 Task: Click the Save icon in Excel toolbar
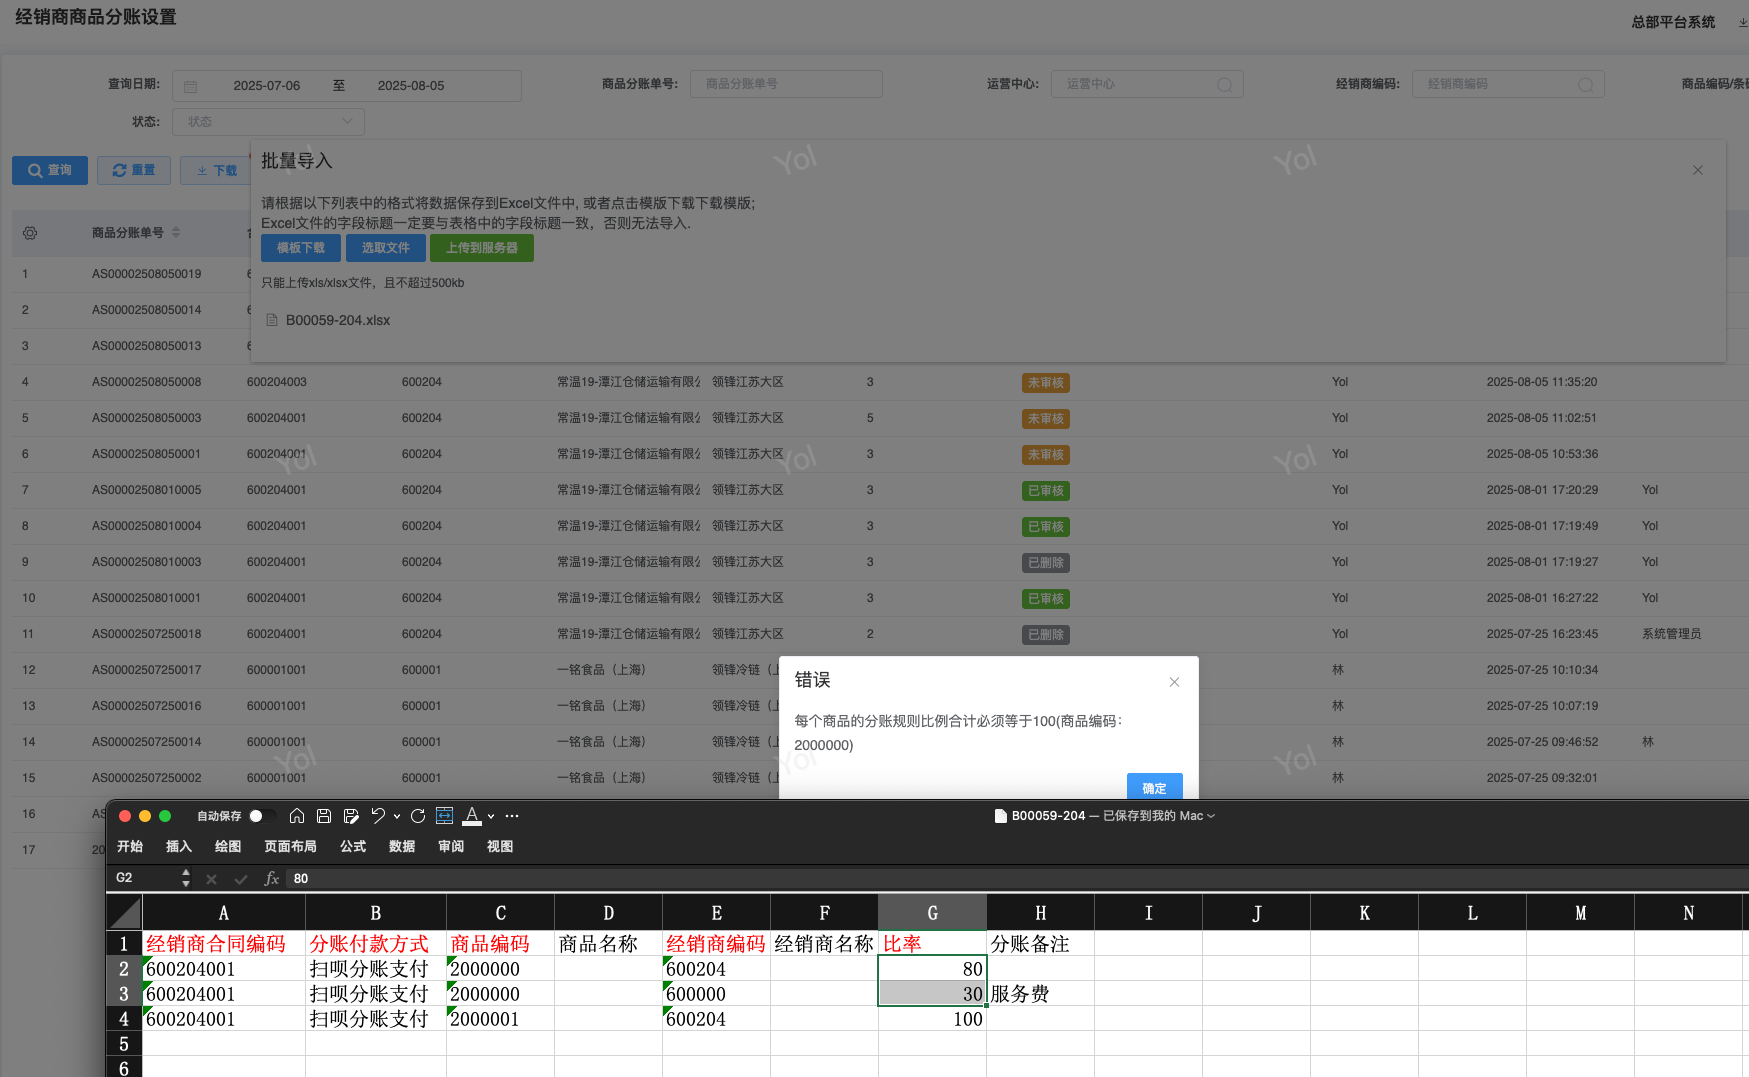tap(324, 816)
